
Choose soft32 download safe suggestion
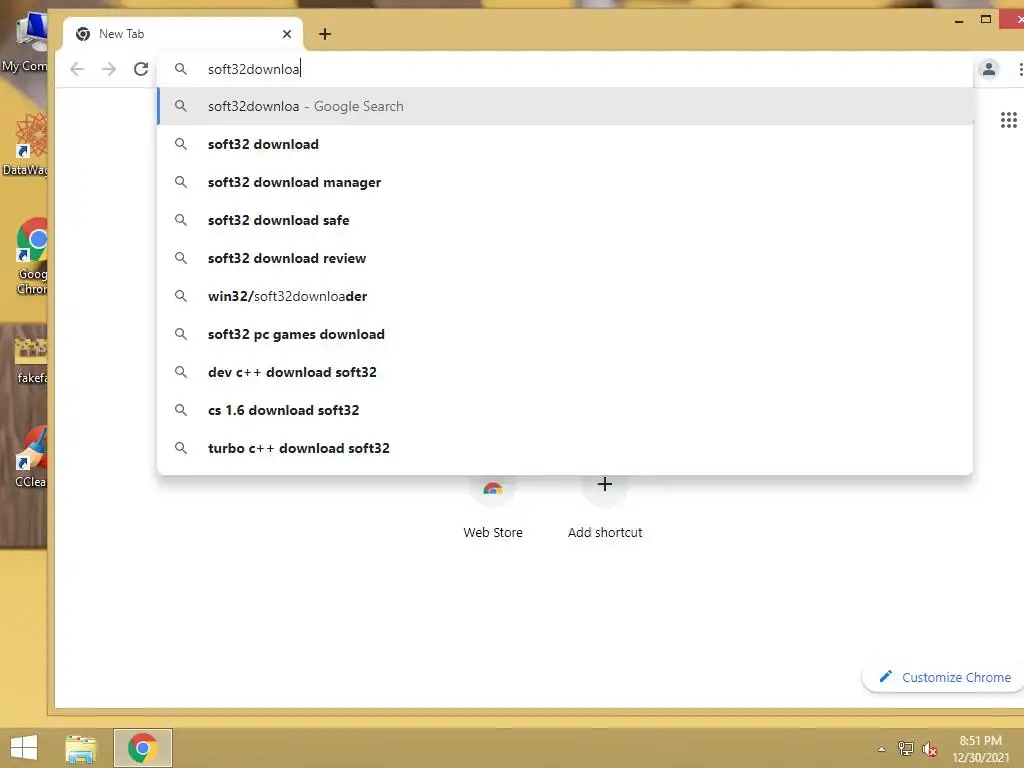(566, 220)
